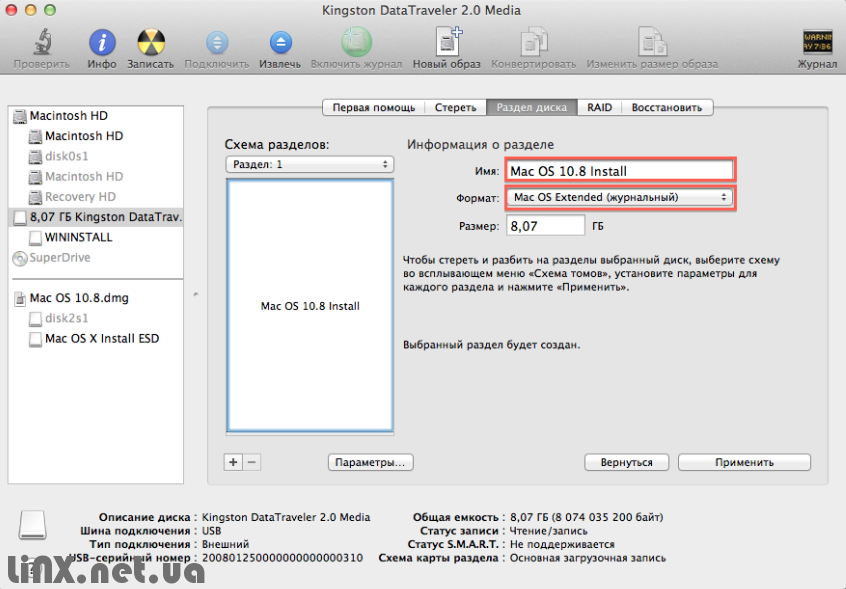Click the Общая емкость 8,07 ГБ value

(x=586, y=517)
